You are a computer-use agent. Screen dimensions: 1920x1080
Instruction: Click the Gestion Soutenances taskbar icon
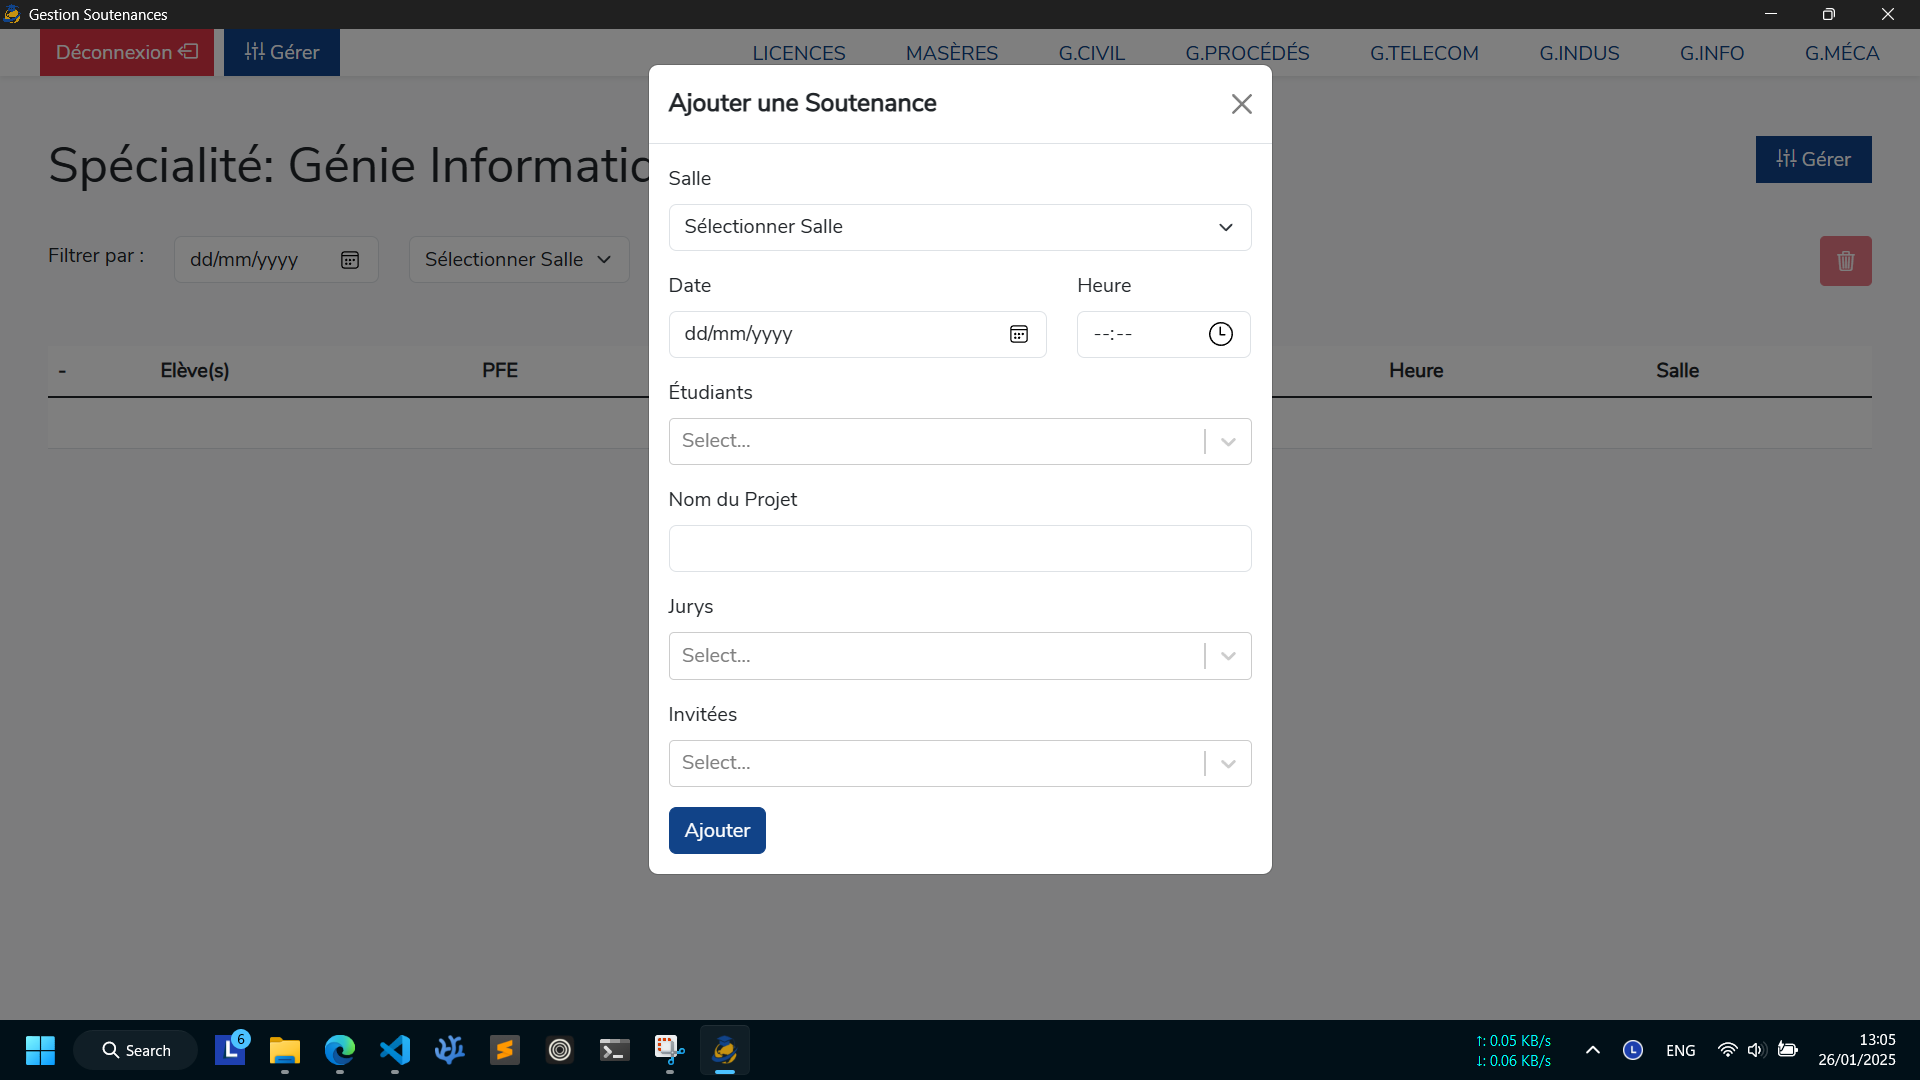[x=725, y=1050]
